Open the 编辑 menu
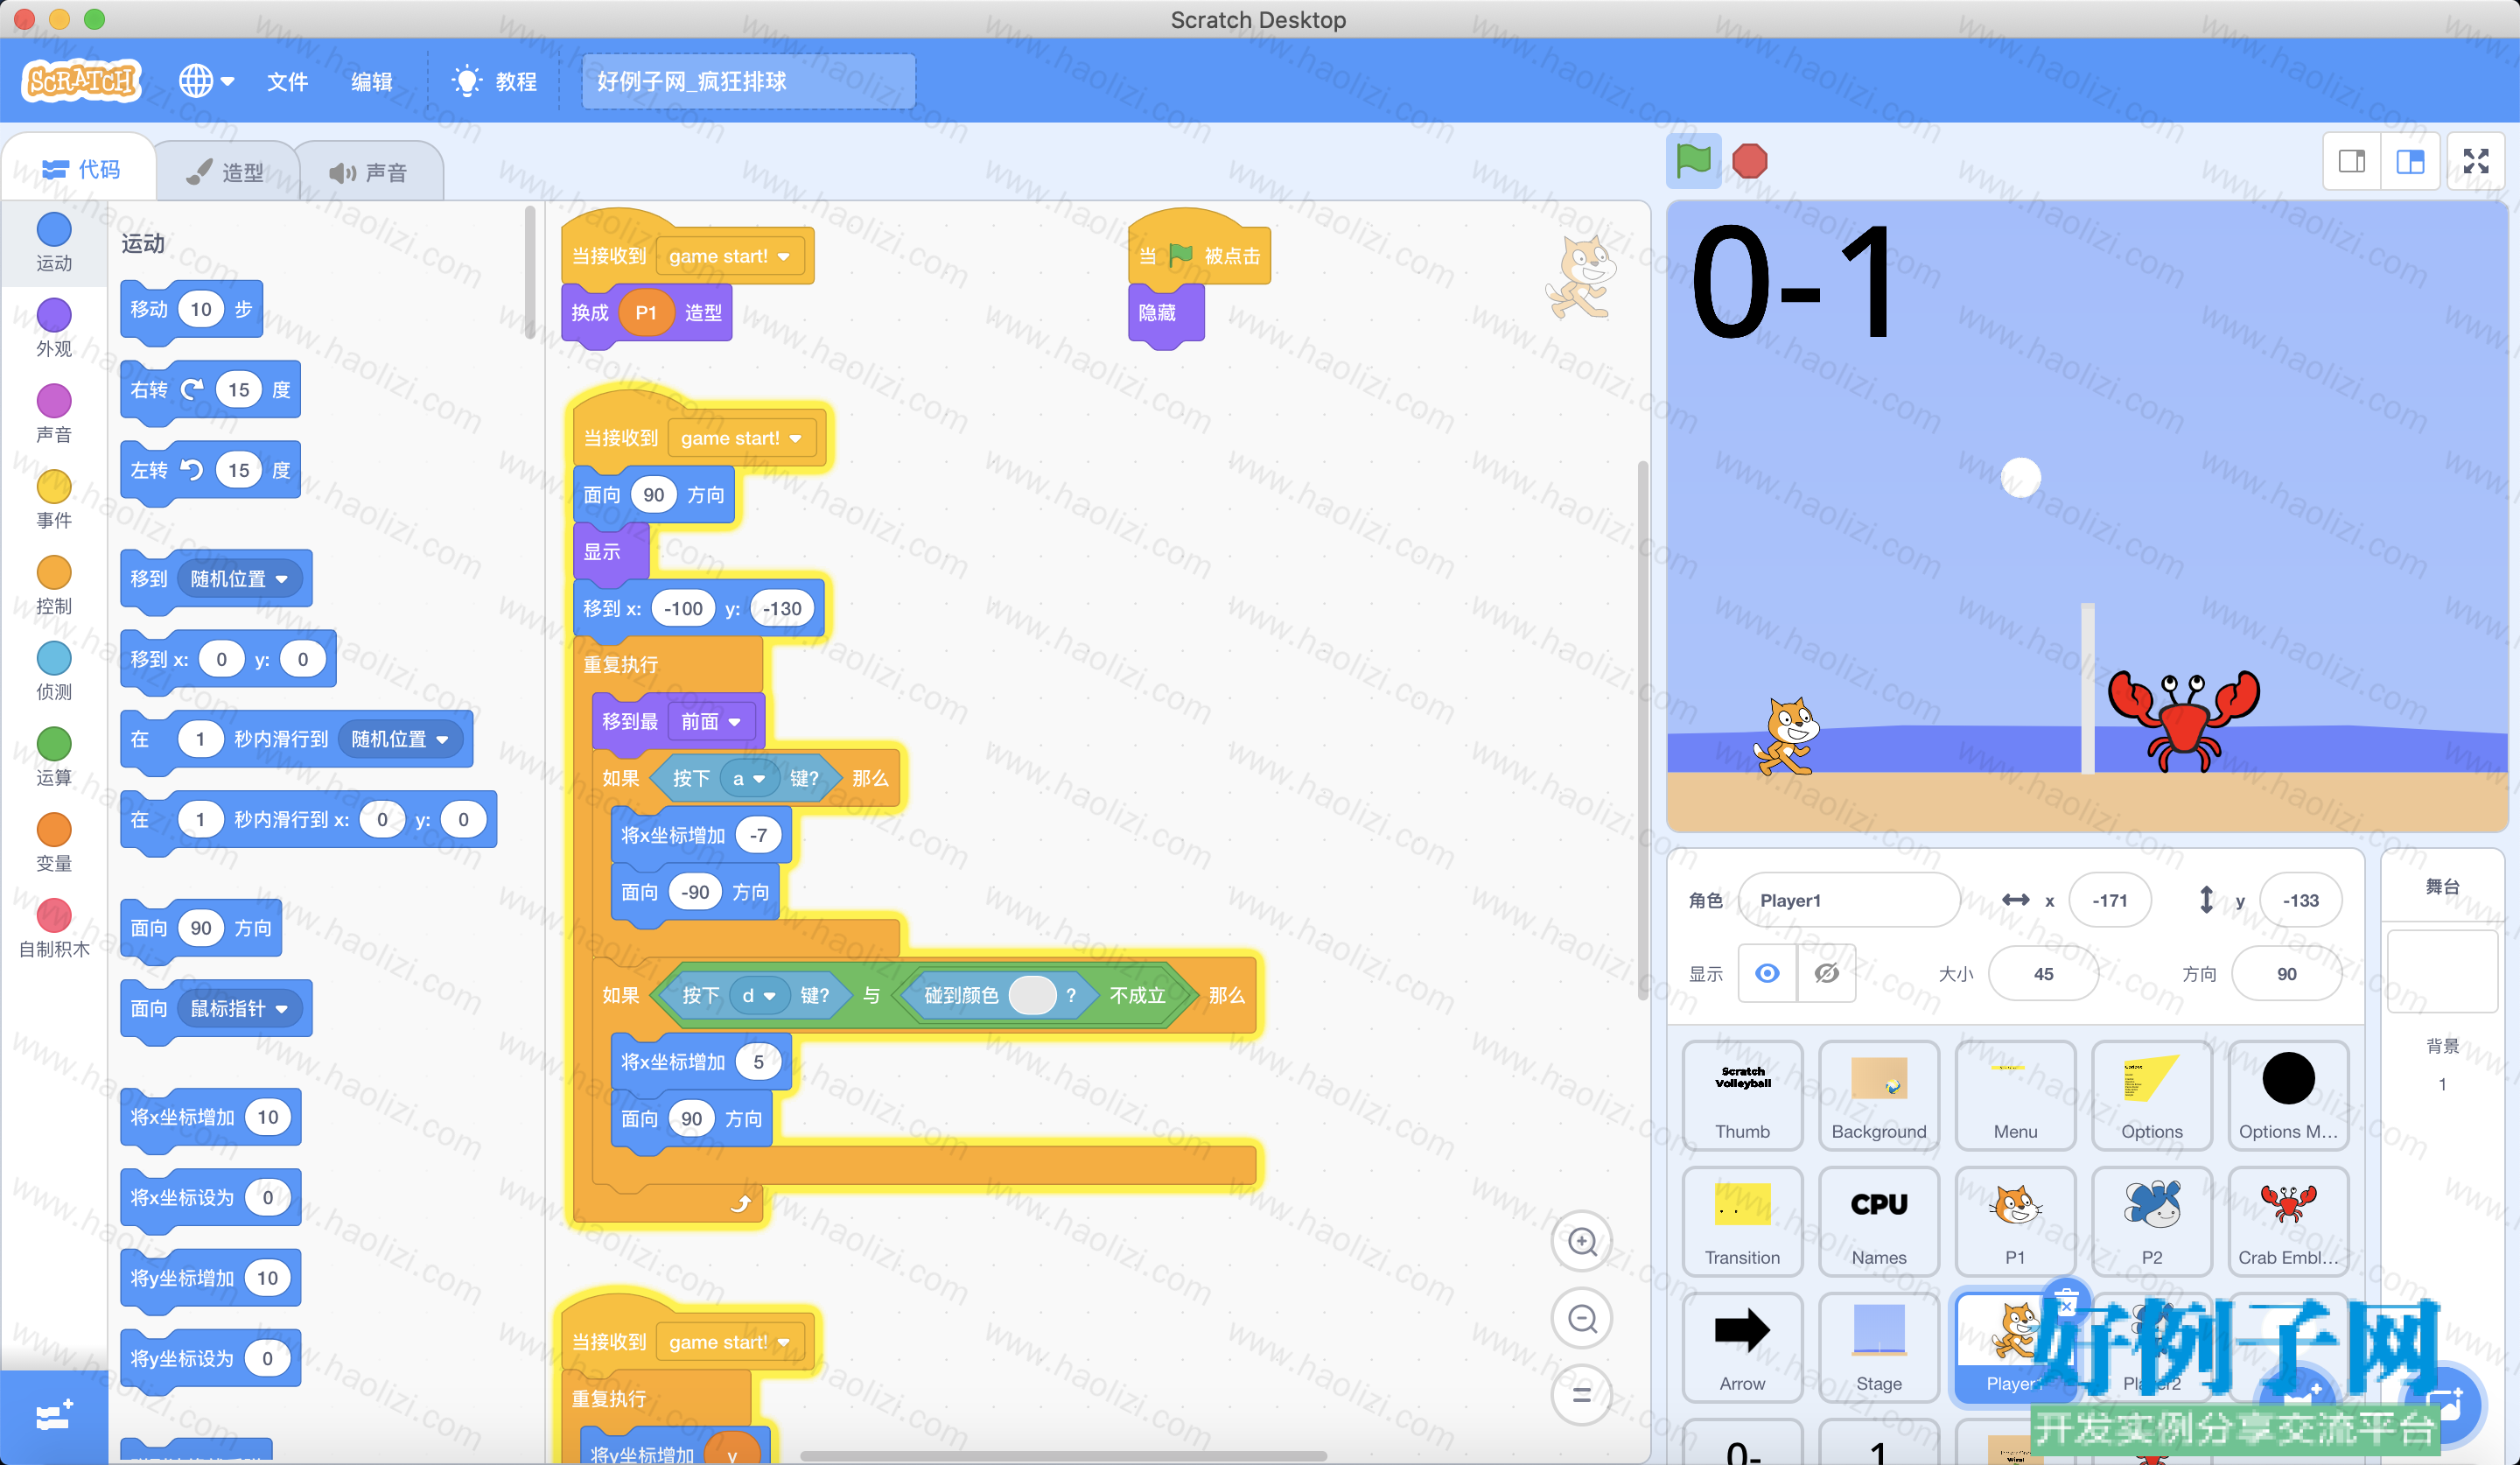 (x=372, y=82)
